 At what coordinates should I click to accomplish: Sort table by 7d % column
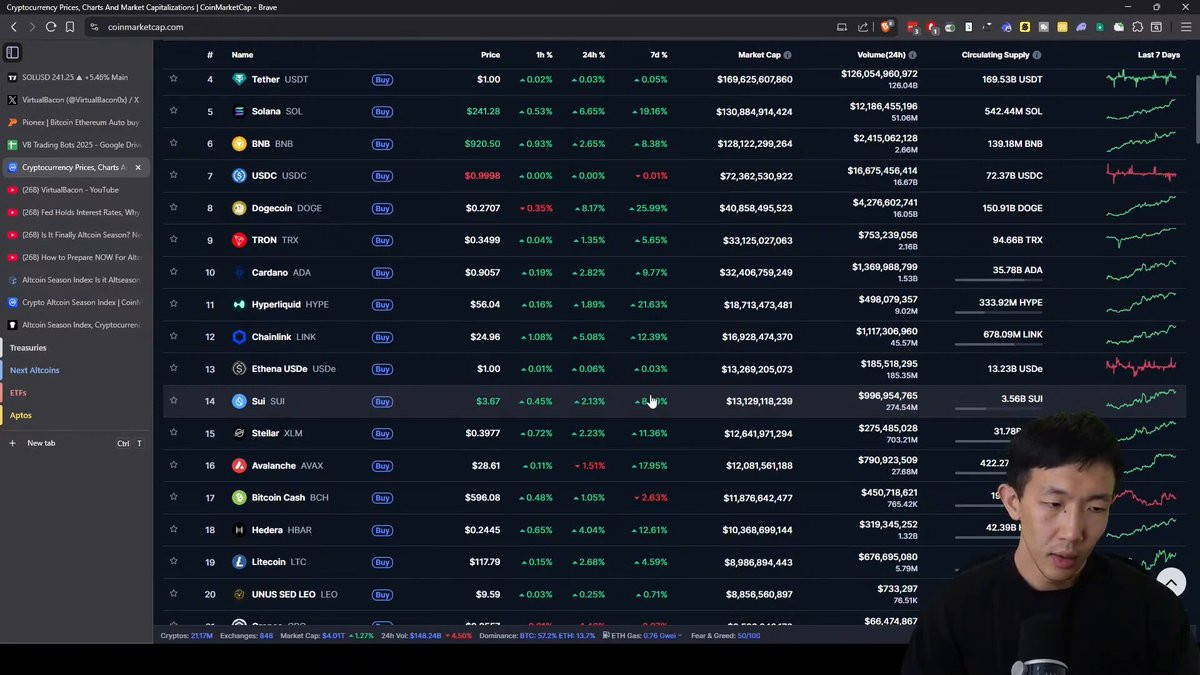658,55
